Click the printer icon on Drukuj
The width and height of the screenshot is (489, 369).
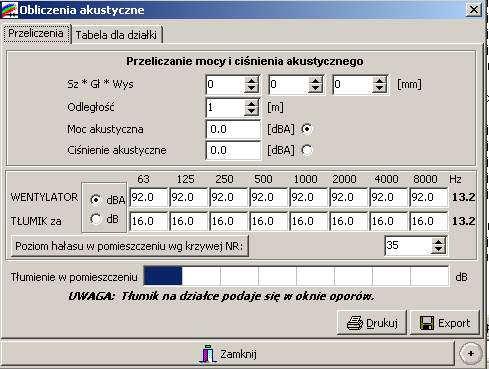pos(355,323)
